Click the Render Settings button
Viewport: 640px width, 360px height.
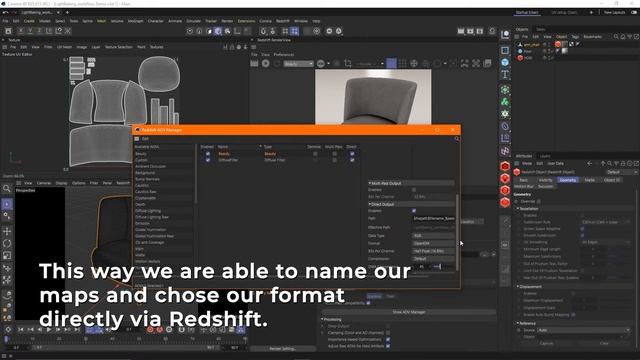pyautogui.click(x=282, y=349)
